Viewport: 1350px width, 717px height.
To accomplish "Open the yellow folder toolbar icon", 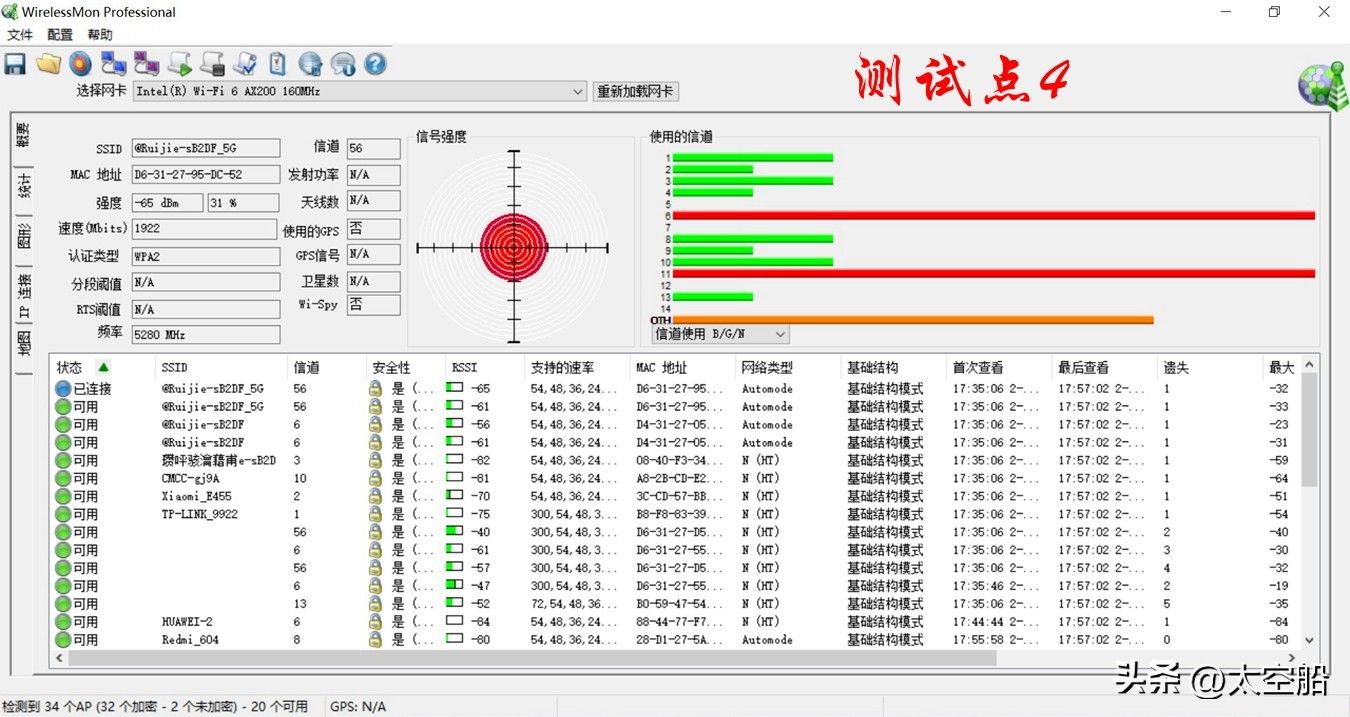I will [48, 65].
